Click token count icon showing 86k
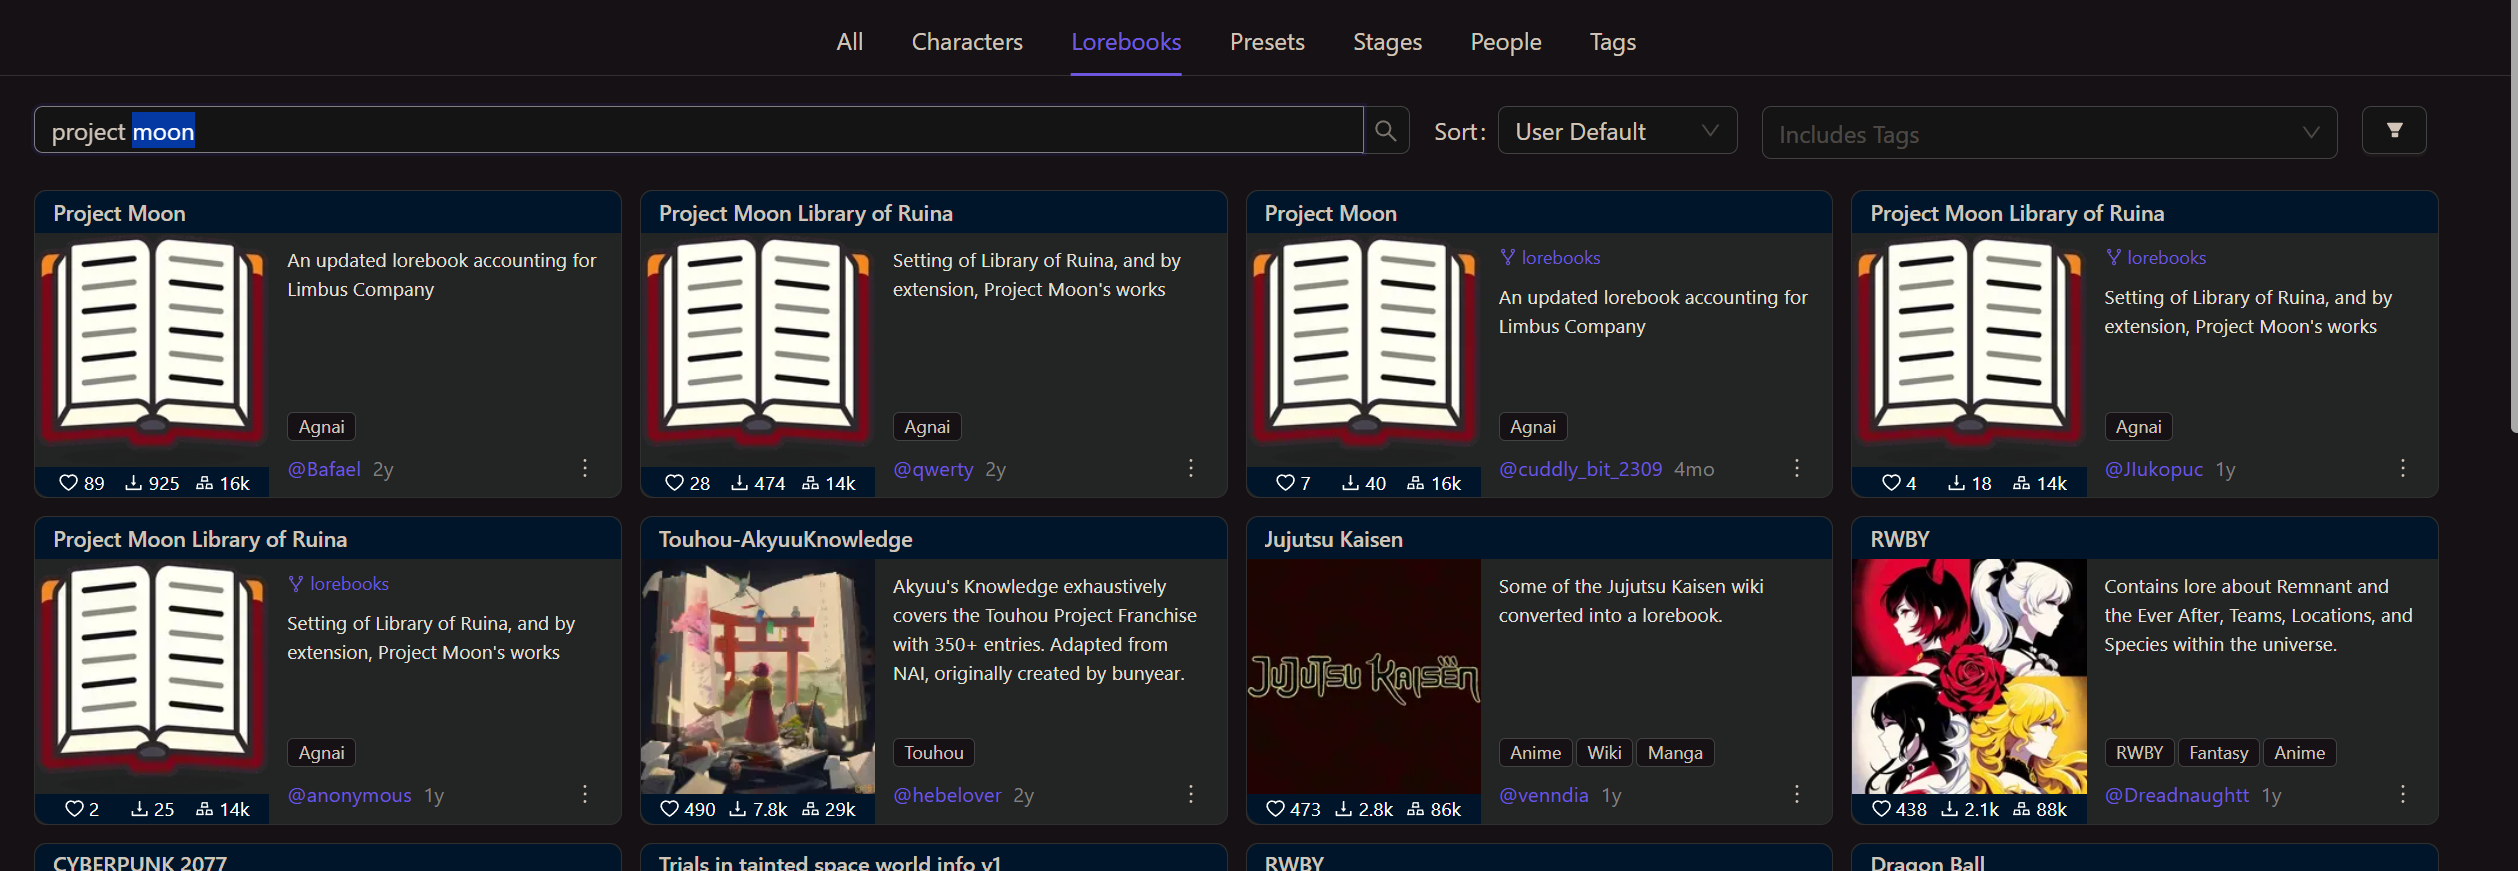Screen dimensions: 2518x871 coord(1416,809)
